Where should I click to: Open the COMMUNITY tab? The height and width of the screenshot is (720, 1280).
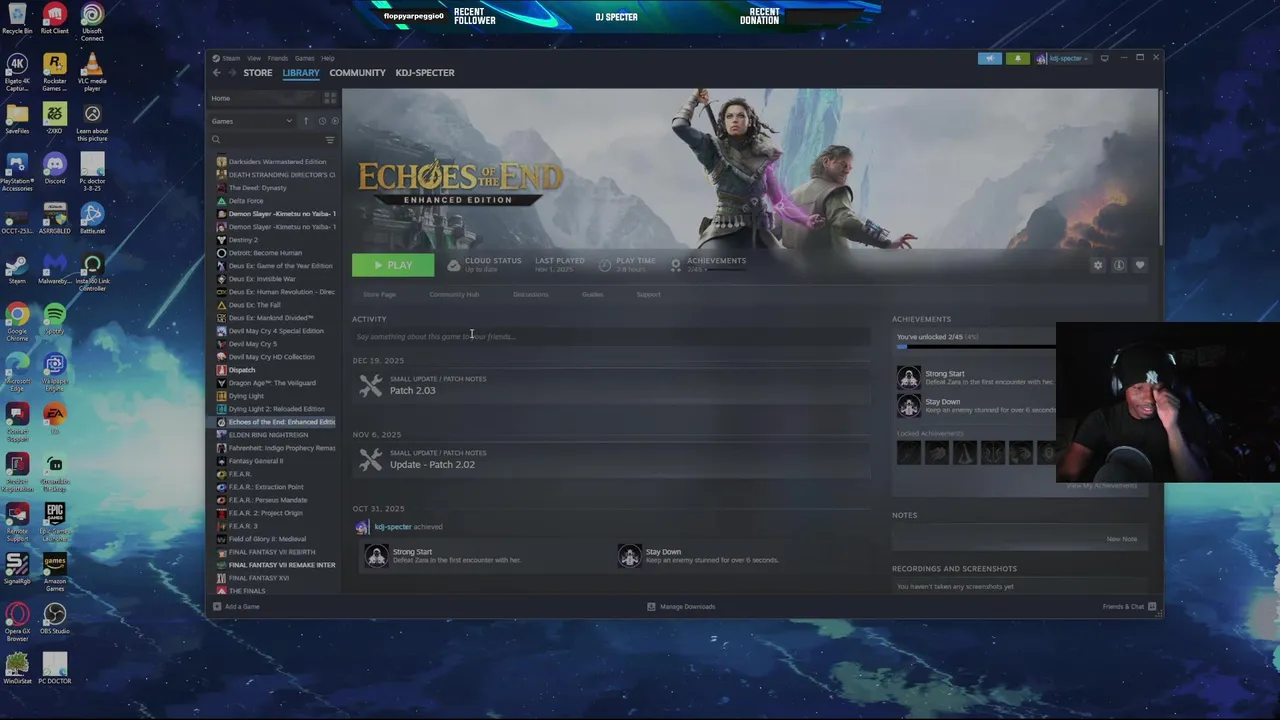(x=357, y=72)
